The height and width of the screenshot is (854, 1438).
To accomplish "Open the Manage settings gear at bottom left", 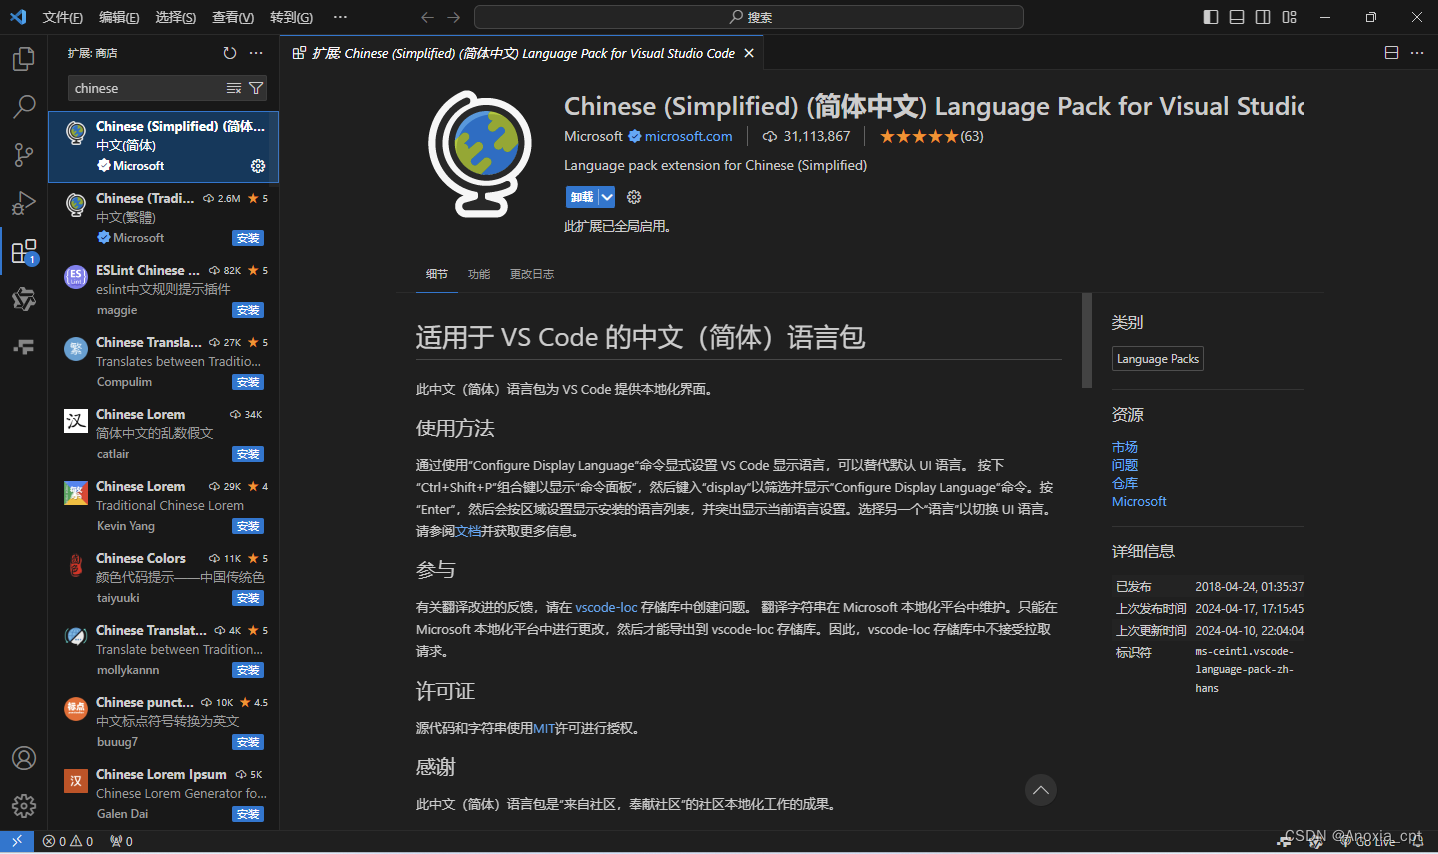I will click(24, 806).
